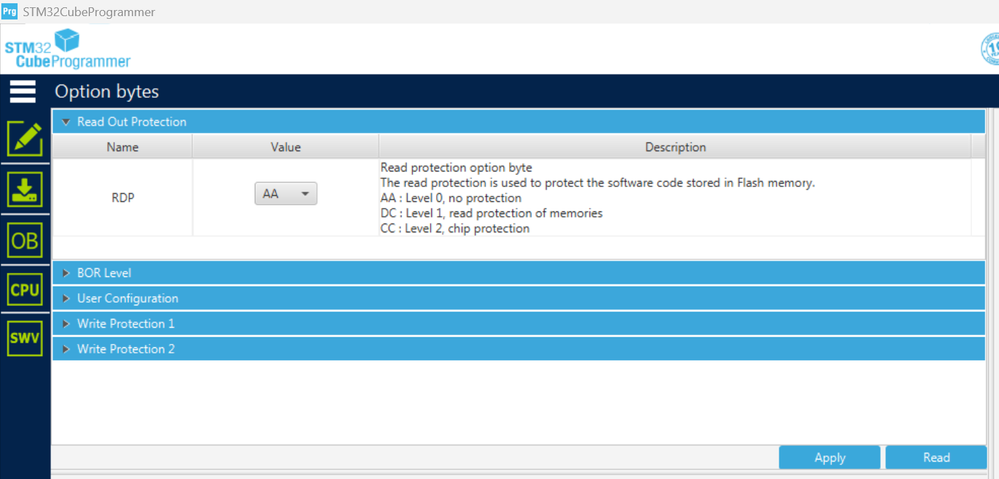Click the Name column header
The image size is (999, 479).
pyautogui.click(x=122, y=147)
